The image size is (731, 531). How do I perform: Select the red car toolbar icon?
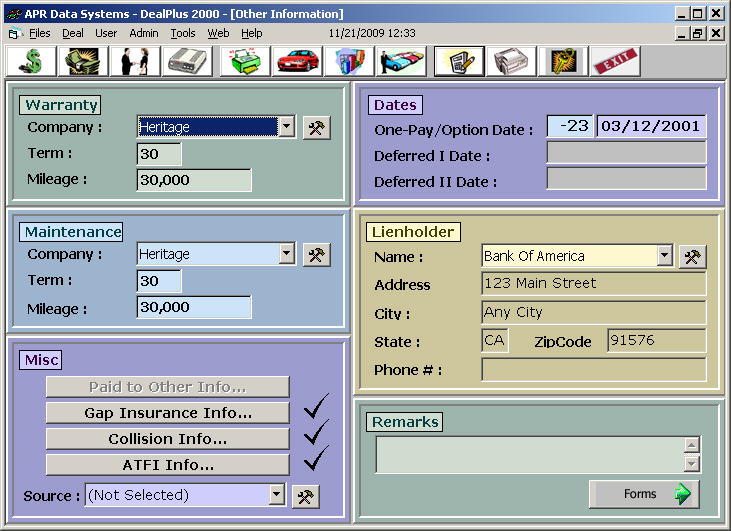(297, 62)
